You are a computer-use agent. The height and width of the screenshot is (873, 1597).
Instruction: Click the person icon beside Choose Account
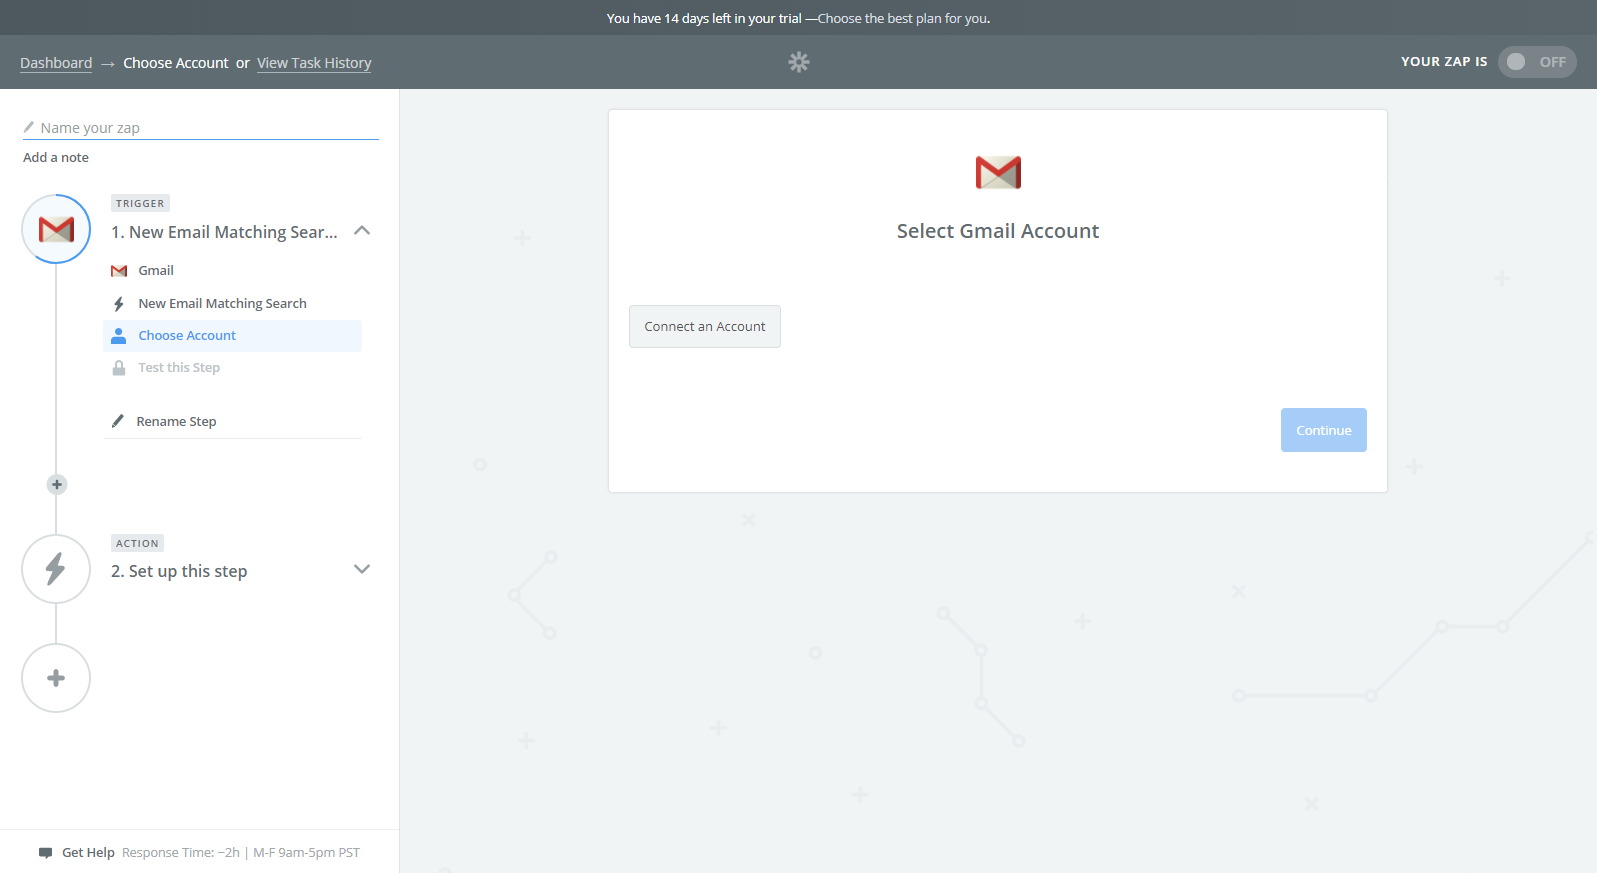point(119,336)
